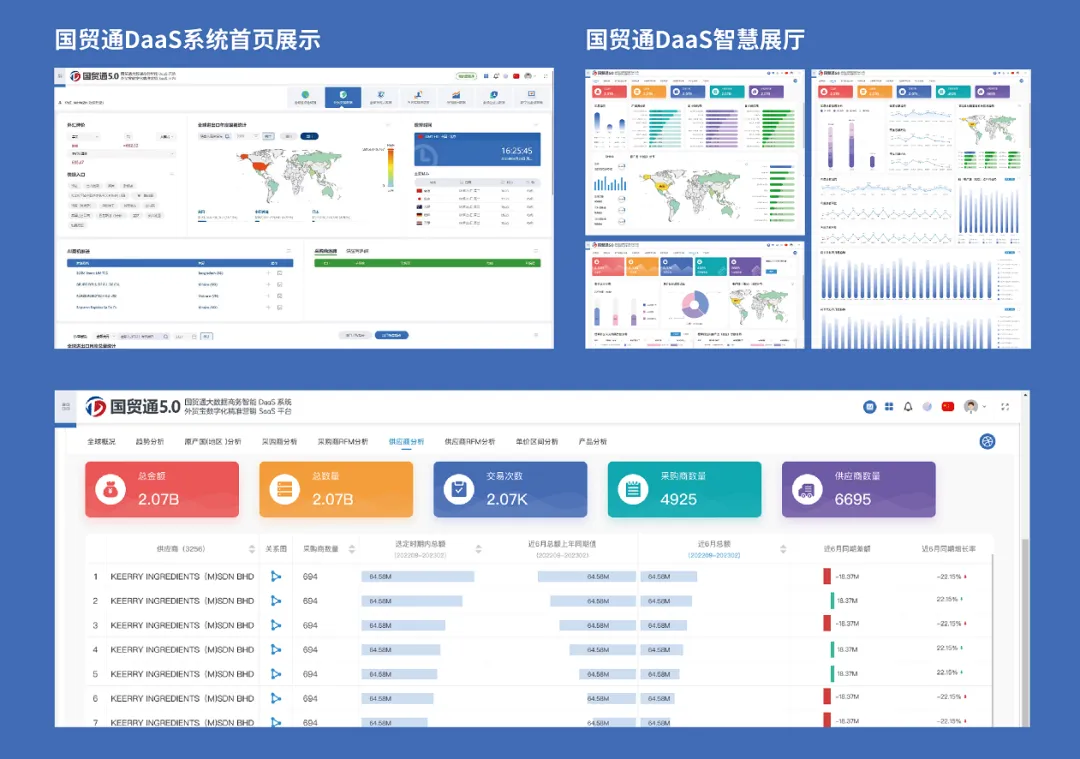Click the blue 交易次数 2.07K card
1080x759 pixels.
coord(510,489)
